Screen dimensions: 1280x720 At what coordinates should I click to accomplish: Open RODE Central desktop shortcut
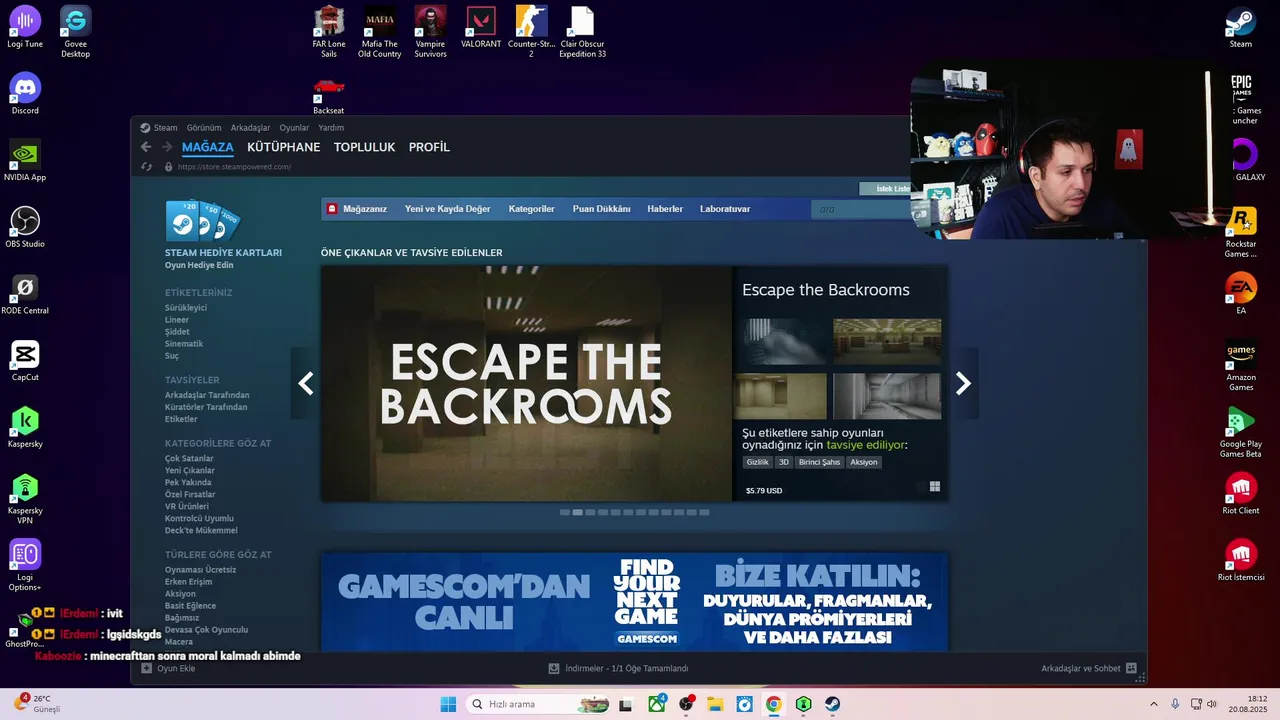(x=25, y=294)
